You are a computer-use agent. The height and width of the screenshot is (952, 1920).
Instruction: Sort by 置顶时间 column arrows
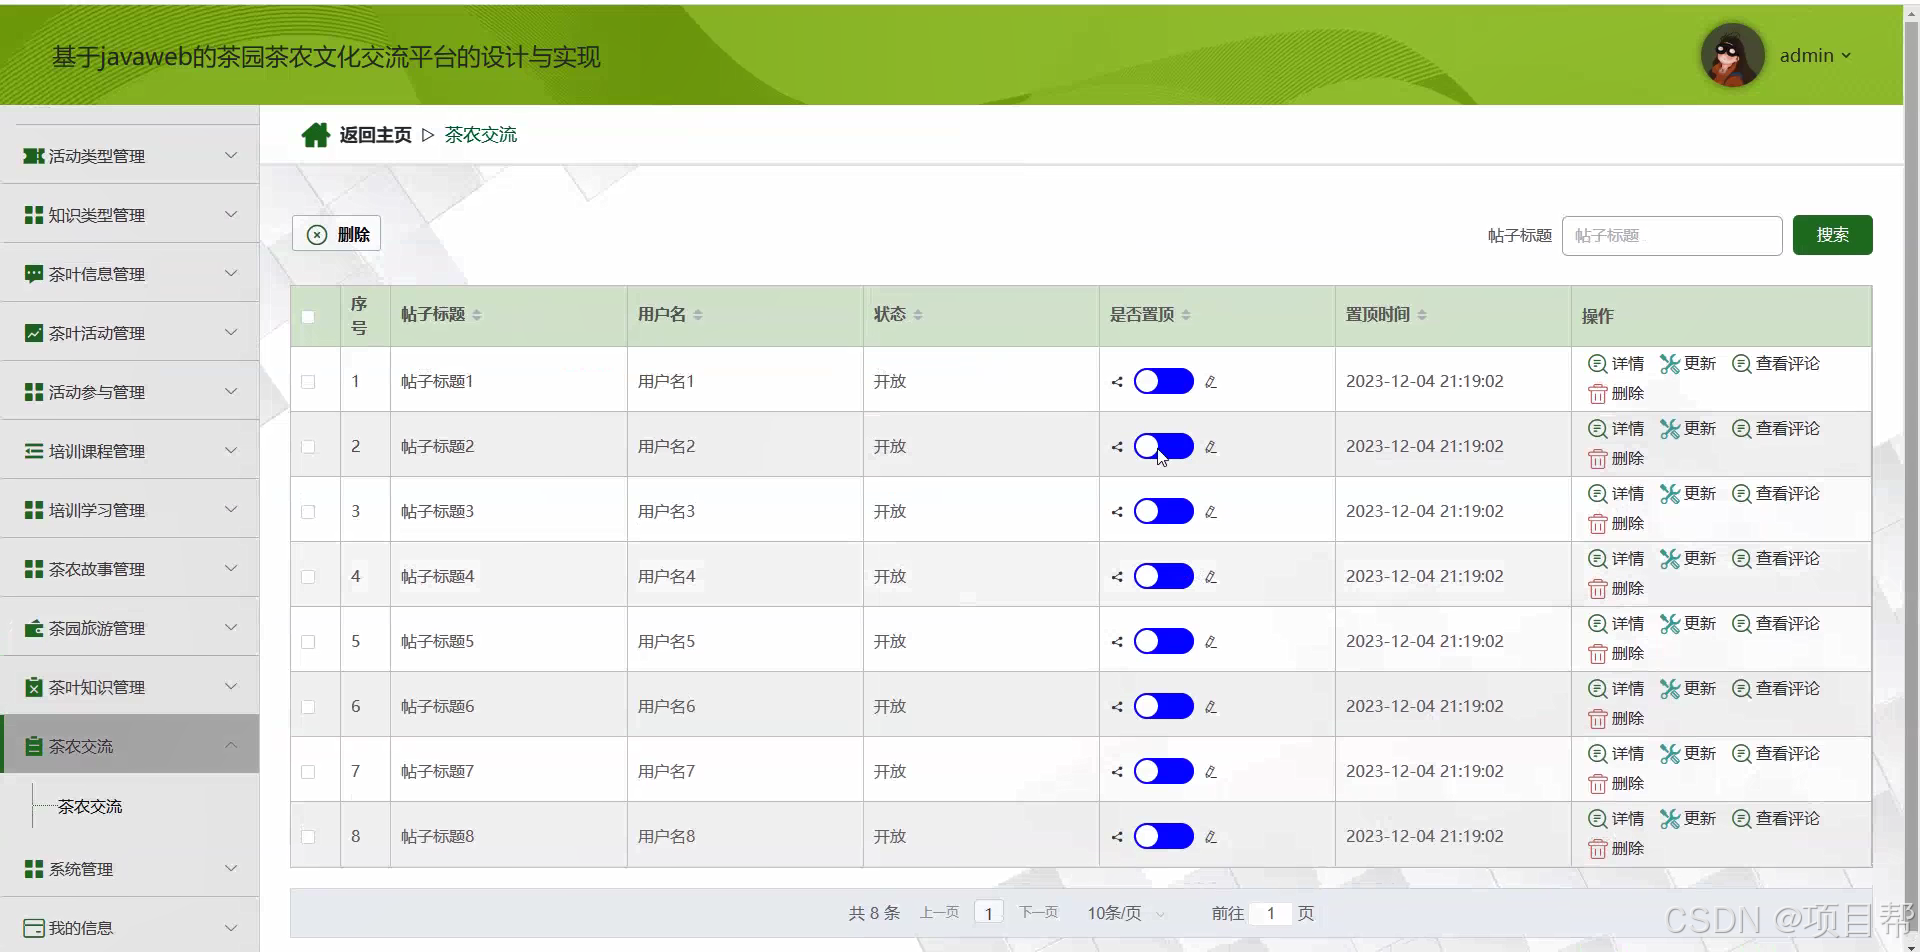pyautogui.click(x=1422, y=315)
